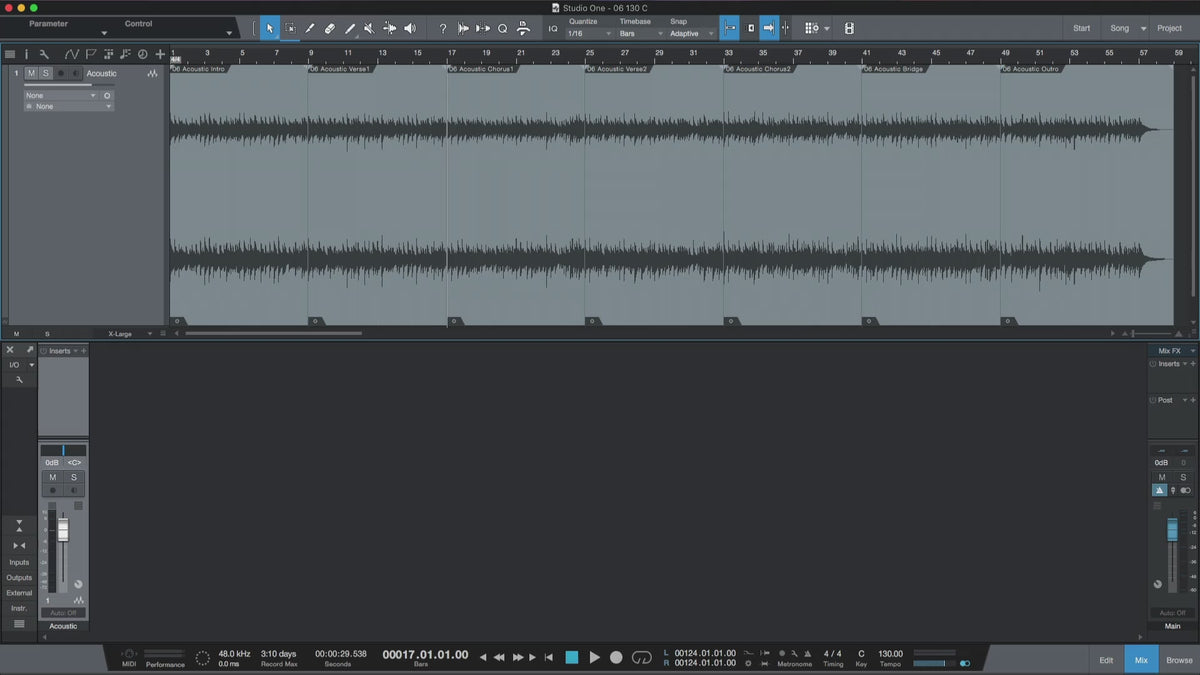The width and height of the screenshot is (1200, 675).
Task: Select the Eraser tool
Action: [329, 29]
